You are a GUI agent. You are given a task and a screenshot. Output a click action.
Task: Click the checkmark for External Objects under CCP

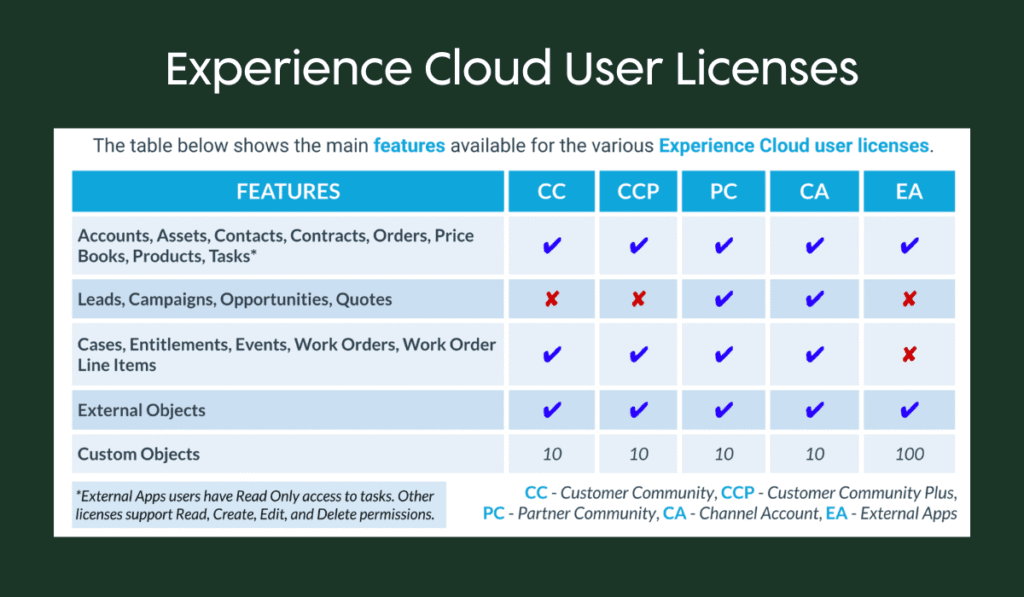tap(638, 410)
